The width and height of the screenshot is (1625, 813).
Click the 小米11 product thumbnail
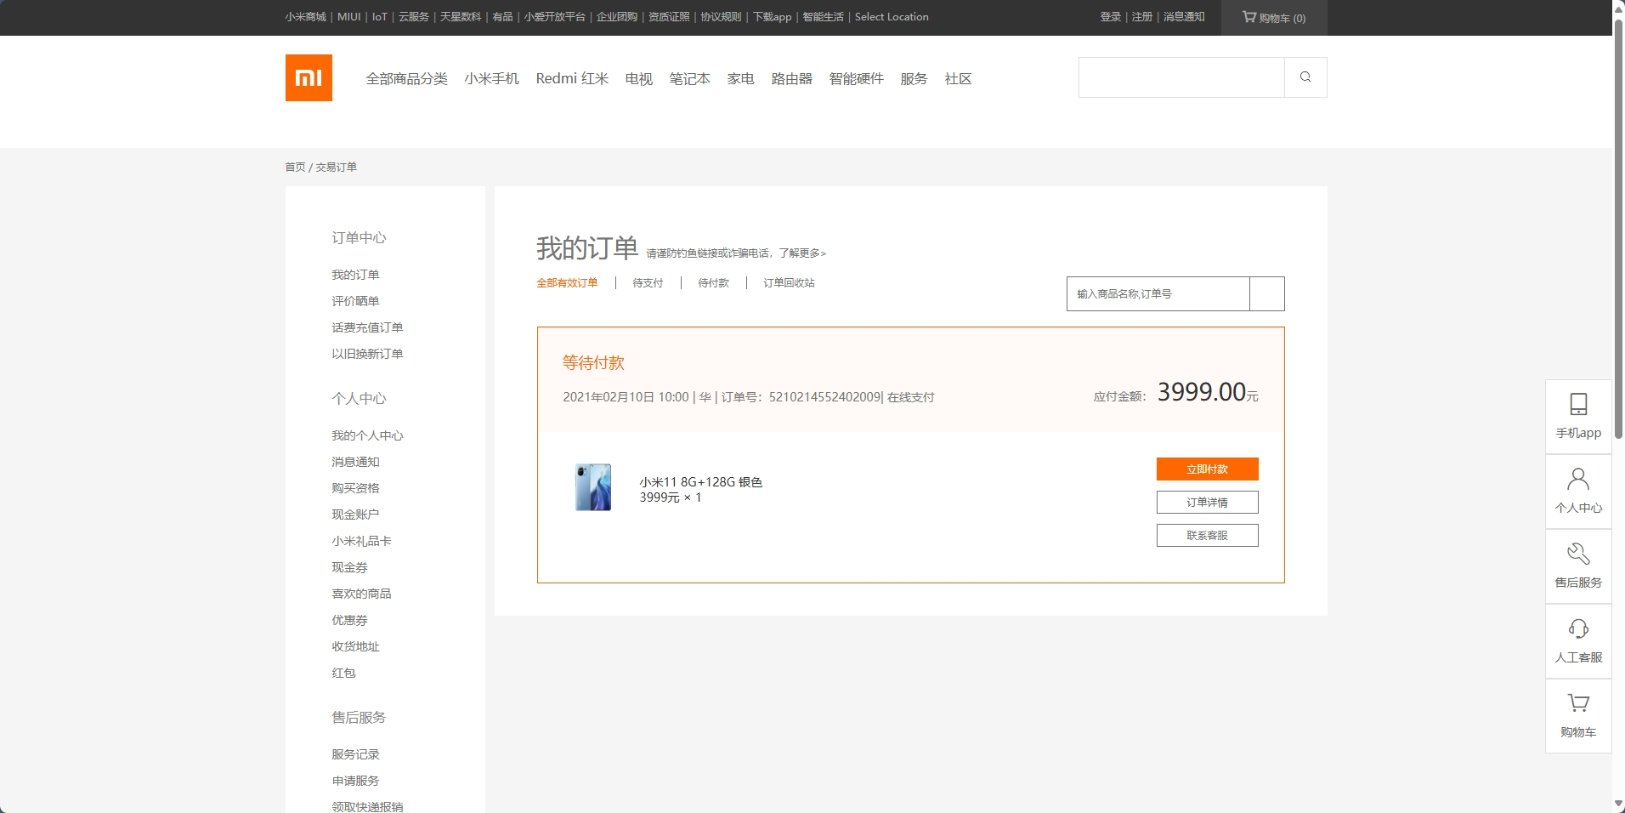(593, 488)
